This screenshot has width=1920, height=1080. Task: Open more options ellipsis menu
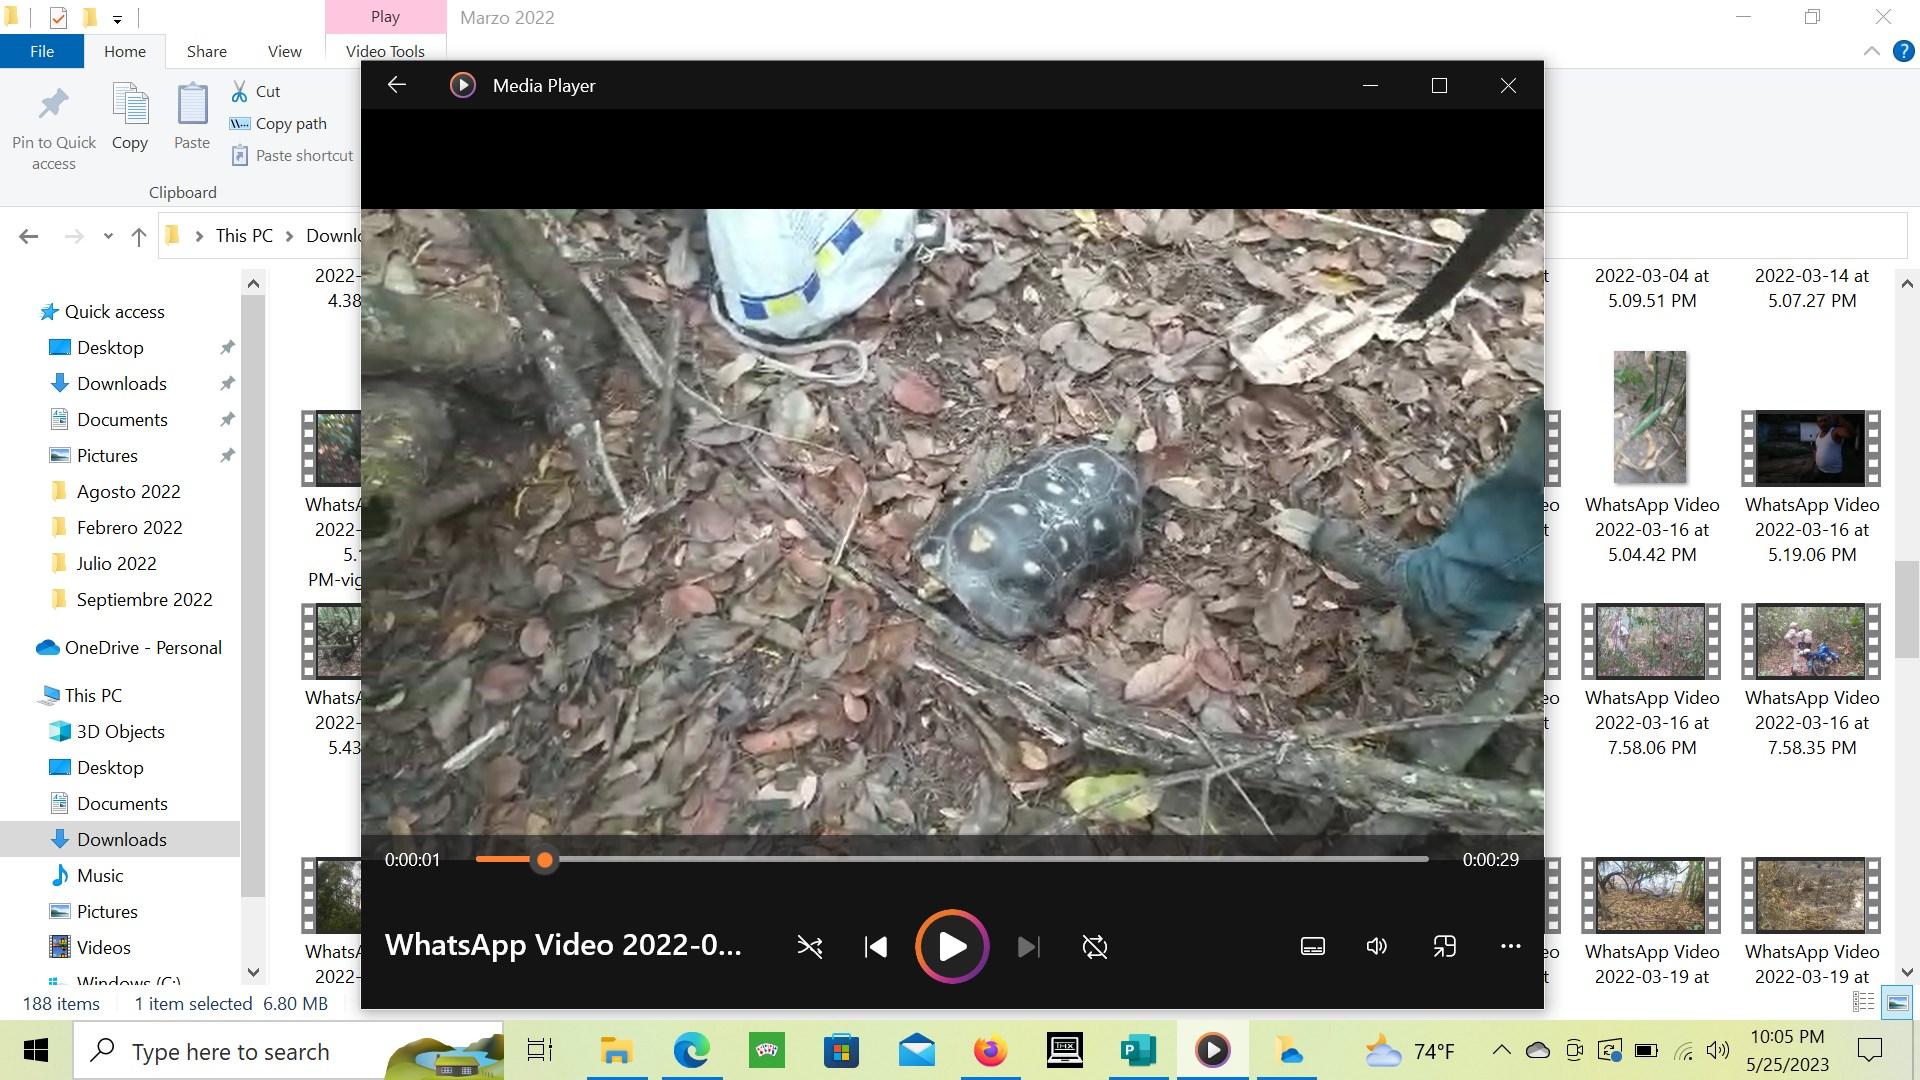(1510, 946)
